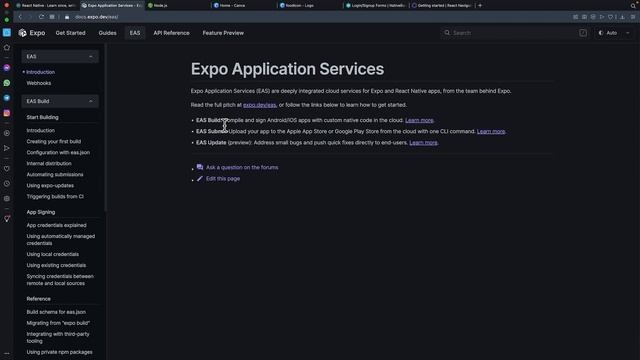640x360 pixels.
Task: Open App credentials explained page
Action: pos(56,225)
